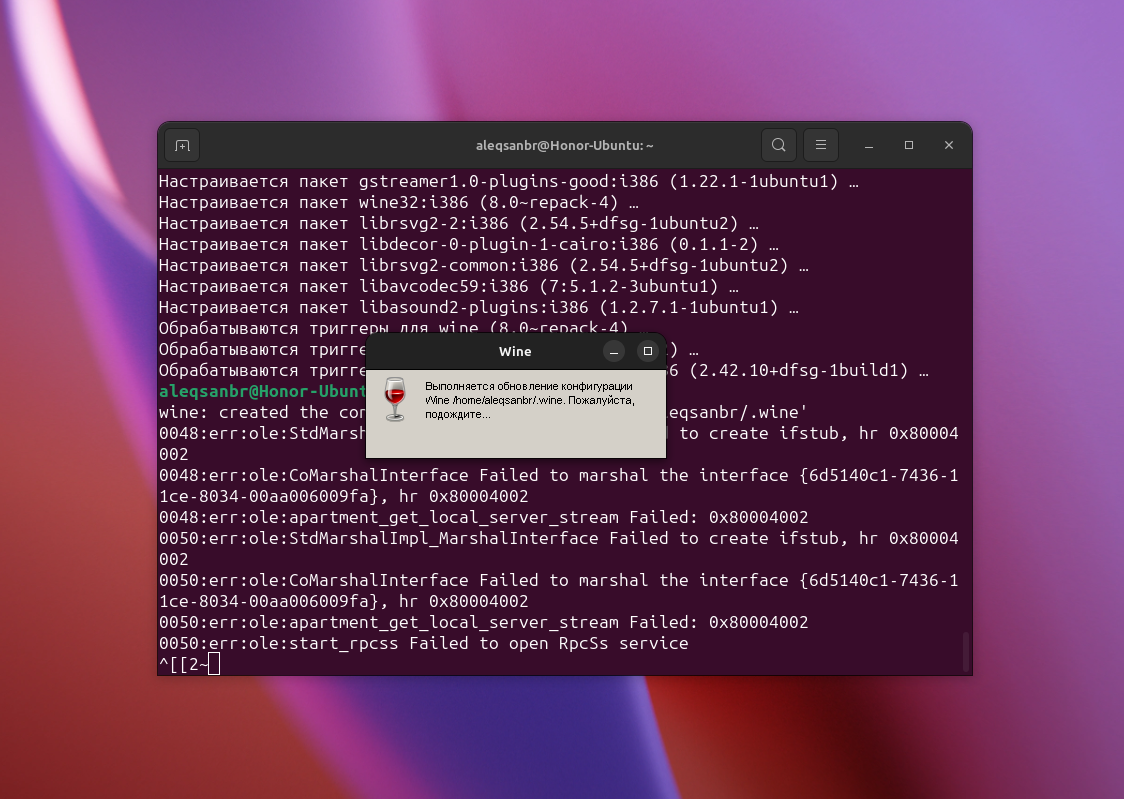Maximize the Wine dialog window

[x=648, y=352]
